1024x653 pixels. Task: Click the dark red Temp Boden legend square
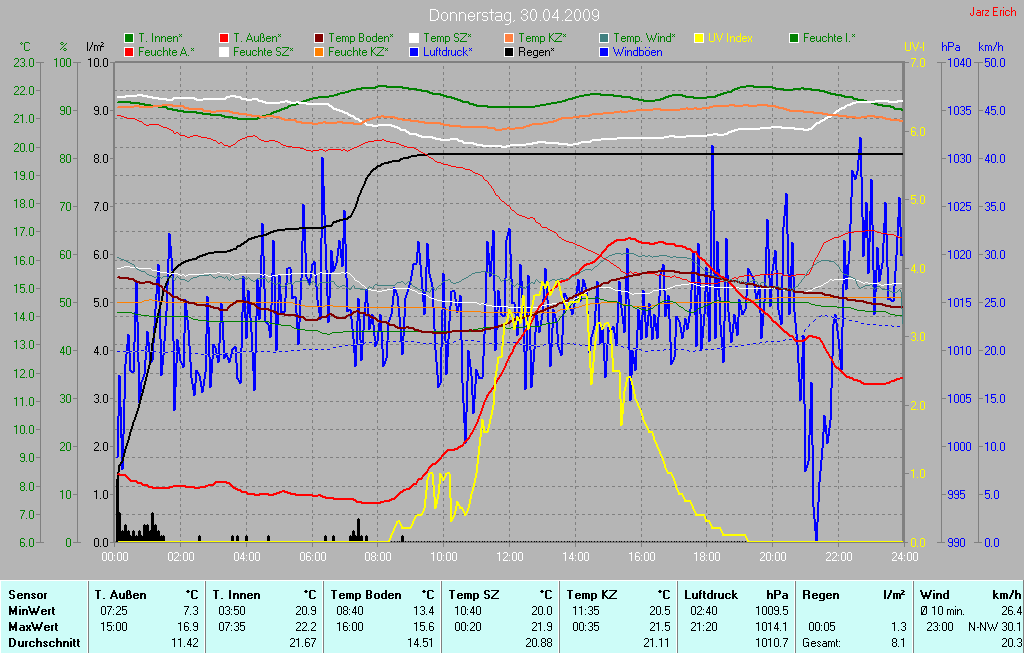coord(319,38)
